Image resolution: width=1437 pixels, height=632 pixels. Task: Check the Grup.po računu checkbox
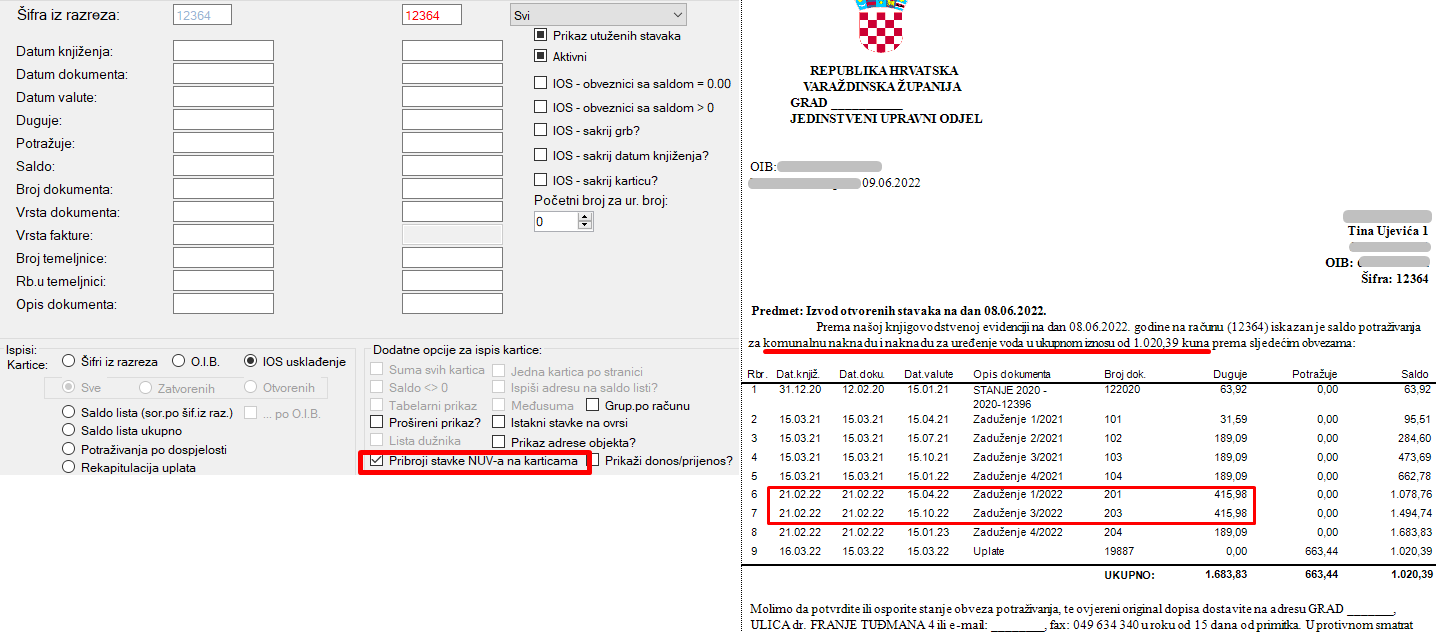594,406
